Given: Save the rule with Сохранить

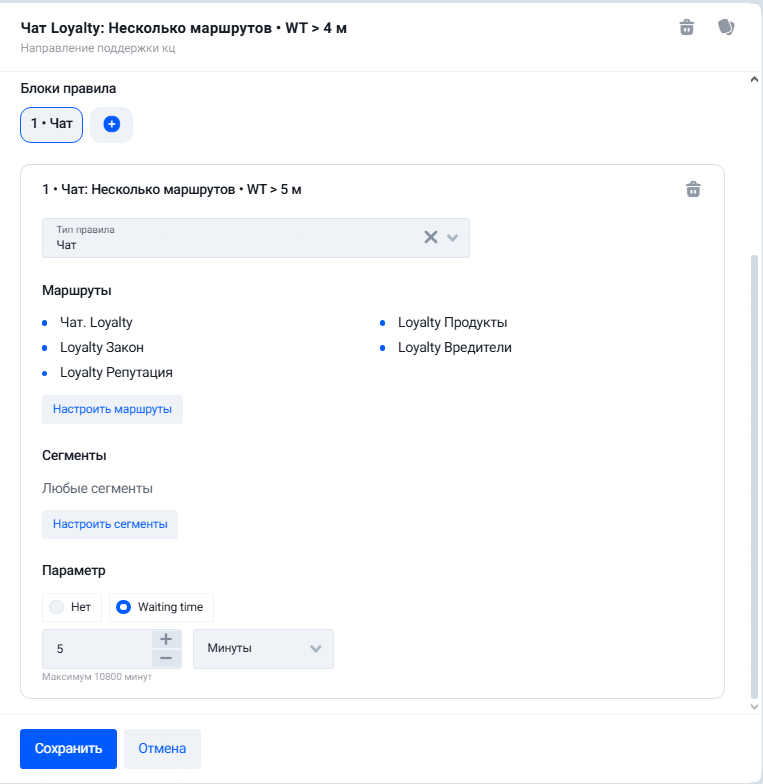Looking at the screenshot, I should tap(68, 748).
